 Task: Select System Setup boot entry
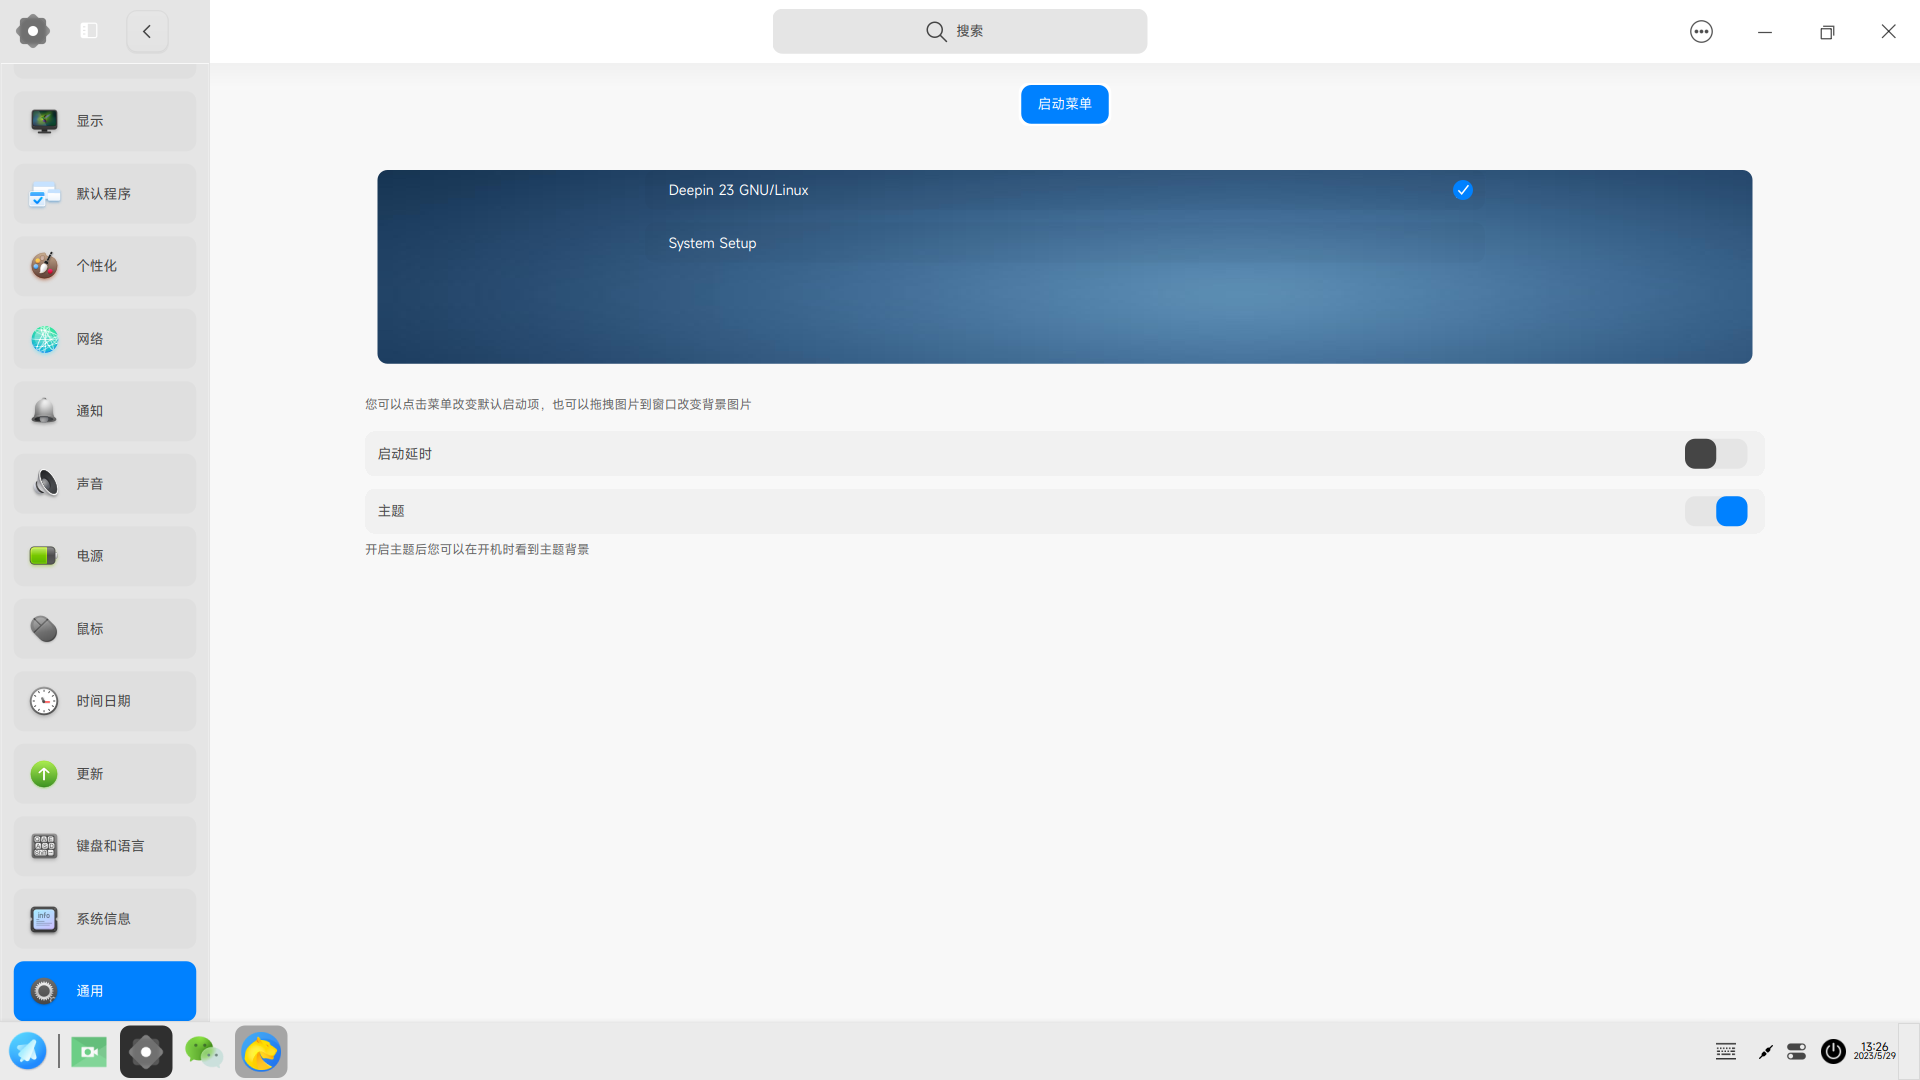[712, 243]
